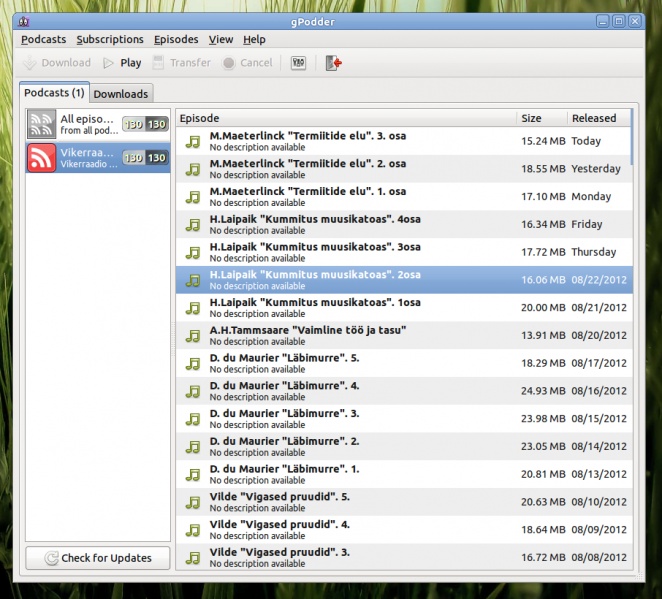Switch to the Downloads tab
Viewport: 662px width, 599px height.
tap(121, 94)
